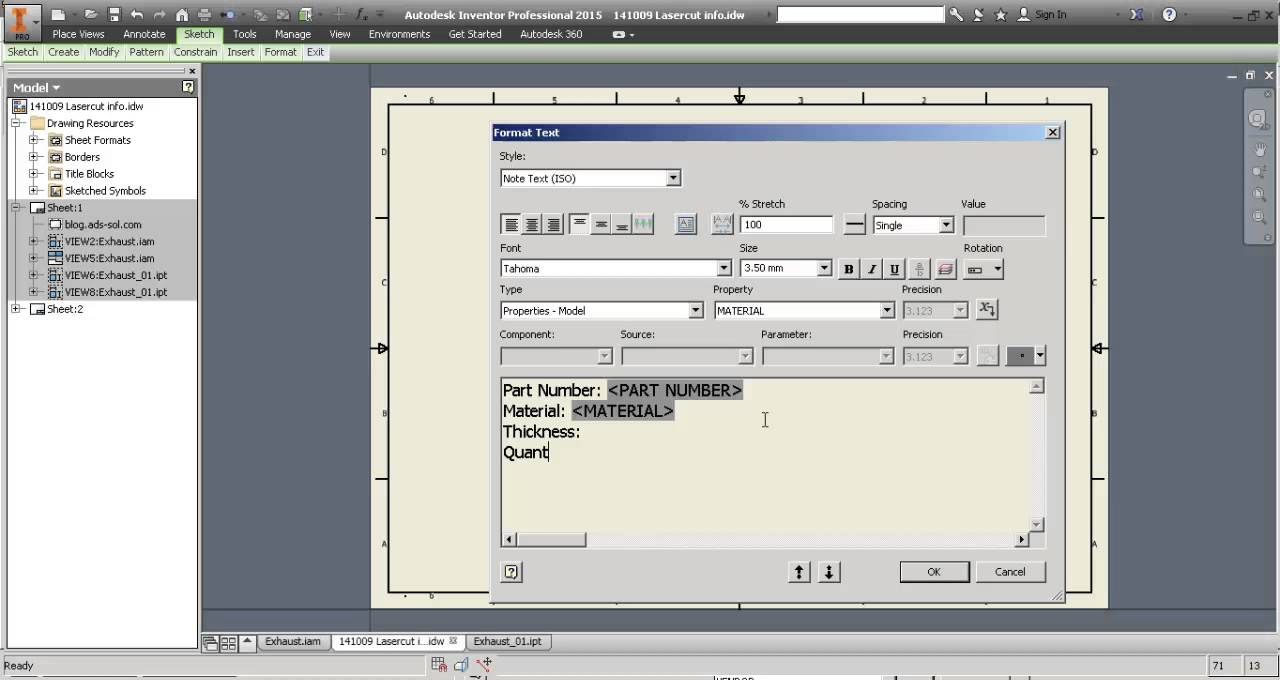Click the Help question mark icon in title bar
Screen dimensions: 1280x680
tap(1169, 15)
